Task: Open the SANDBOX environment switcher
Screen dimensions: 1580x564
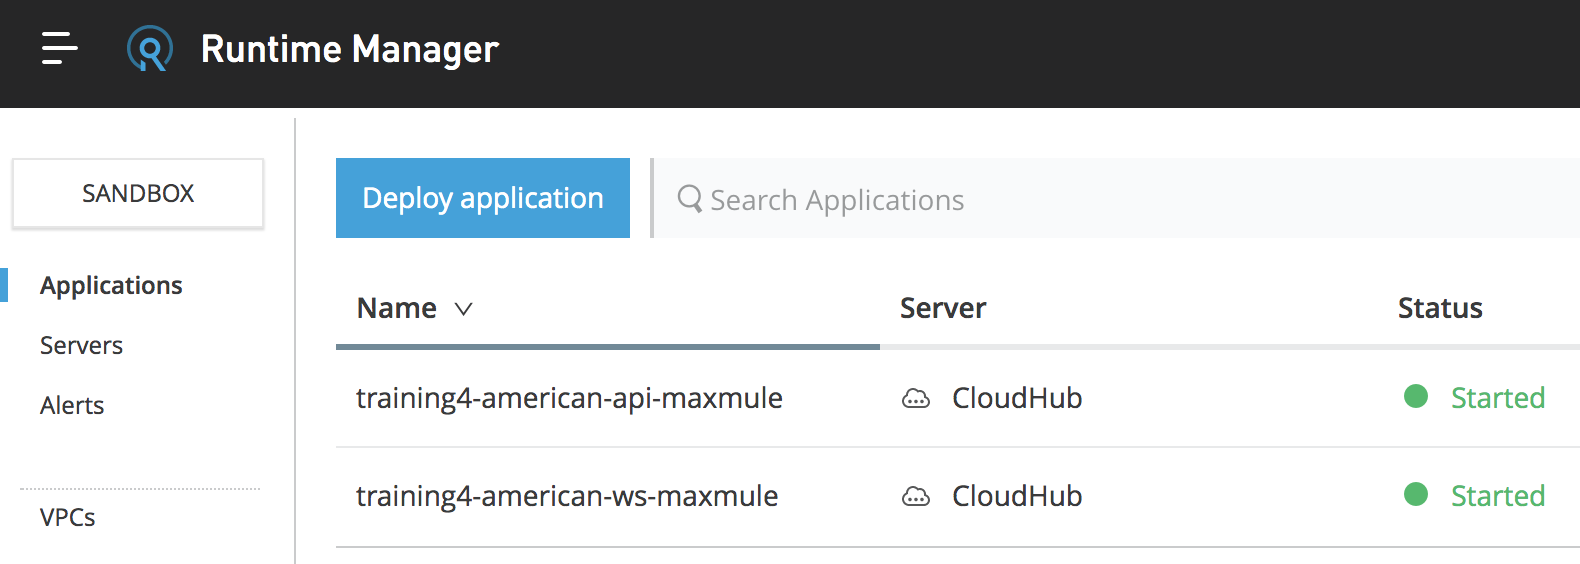Action: (138, 193)
